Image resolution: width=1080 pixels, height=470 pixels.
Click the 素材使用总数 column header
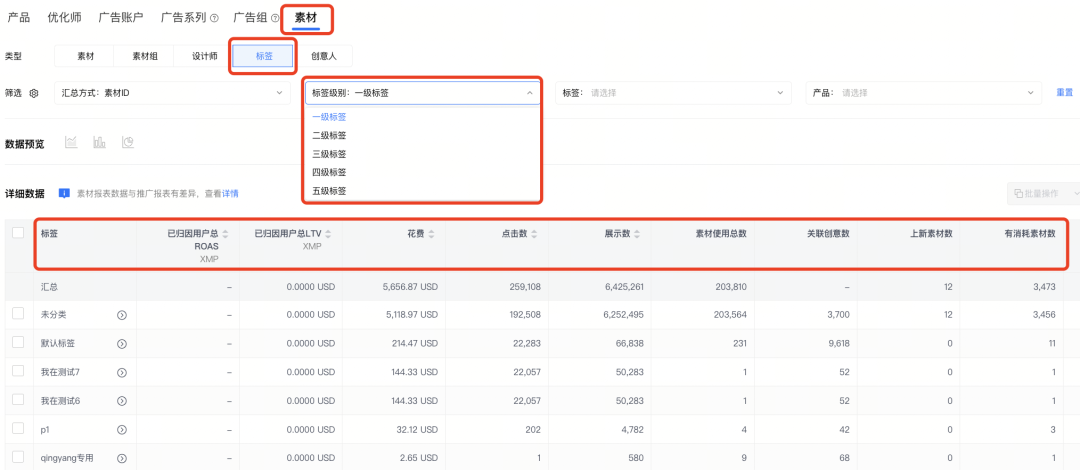coord(720,234)
